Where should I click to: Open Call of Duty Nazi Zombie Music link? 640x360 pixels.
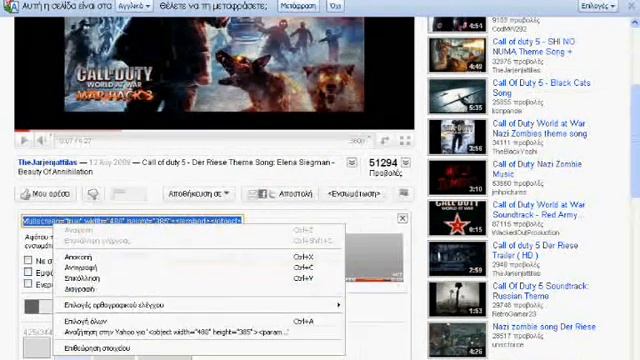(x=537, y=169)
